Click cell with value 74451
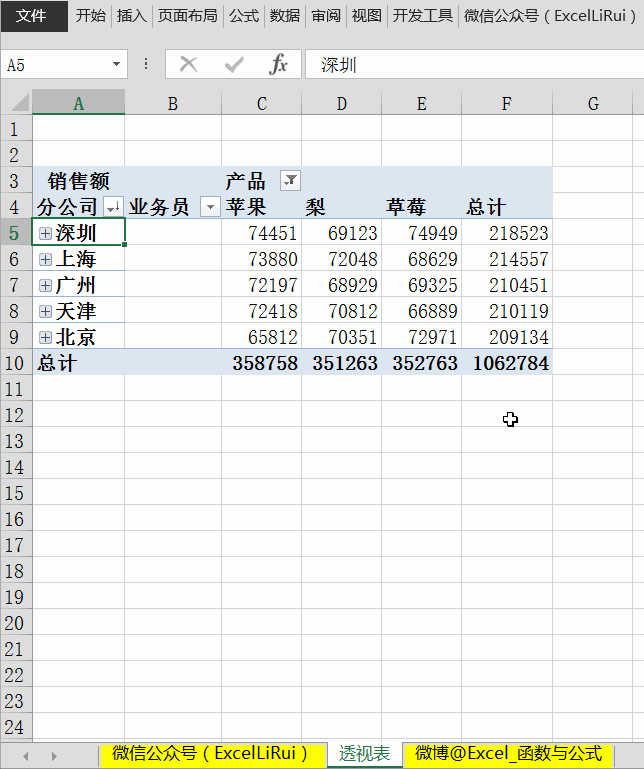 pyautogui.click(x=261, y=233)
